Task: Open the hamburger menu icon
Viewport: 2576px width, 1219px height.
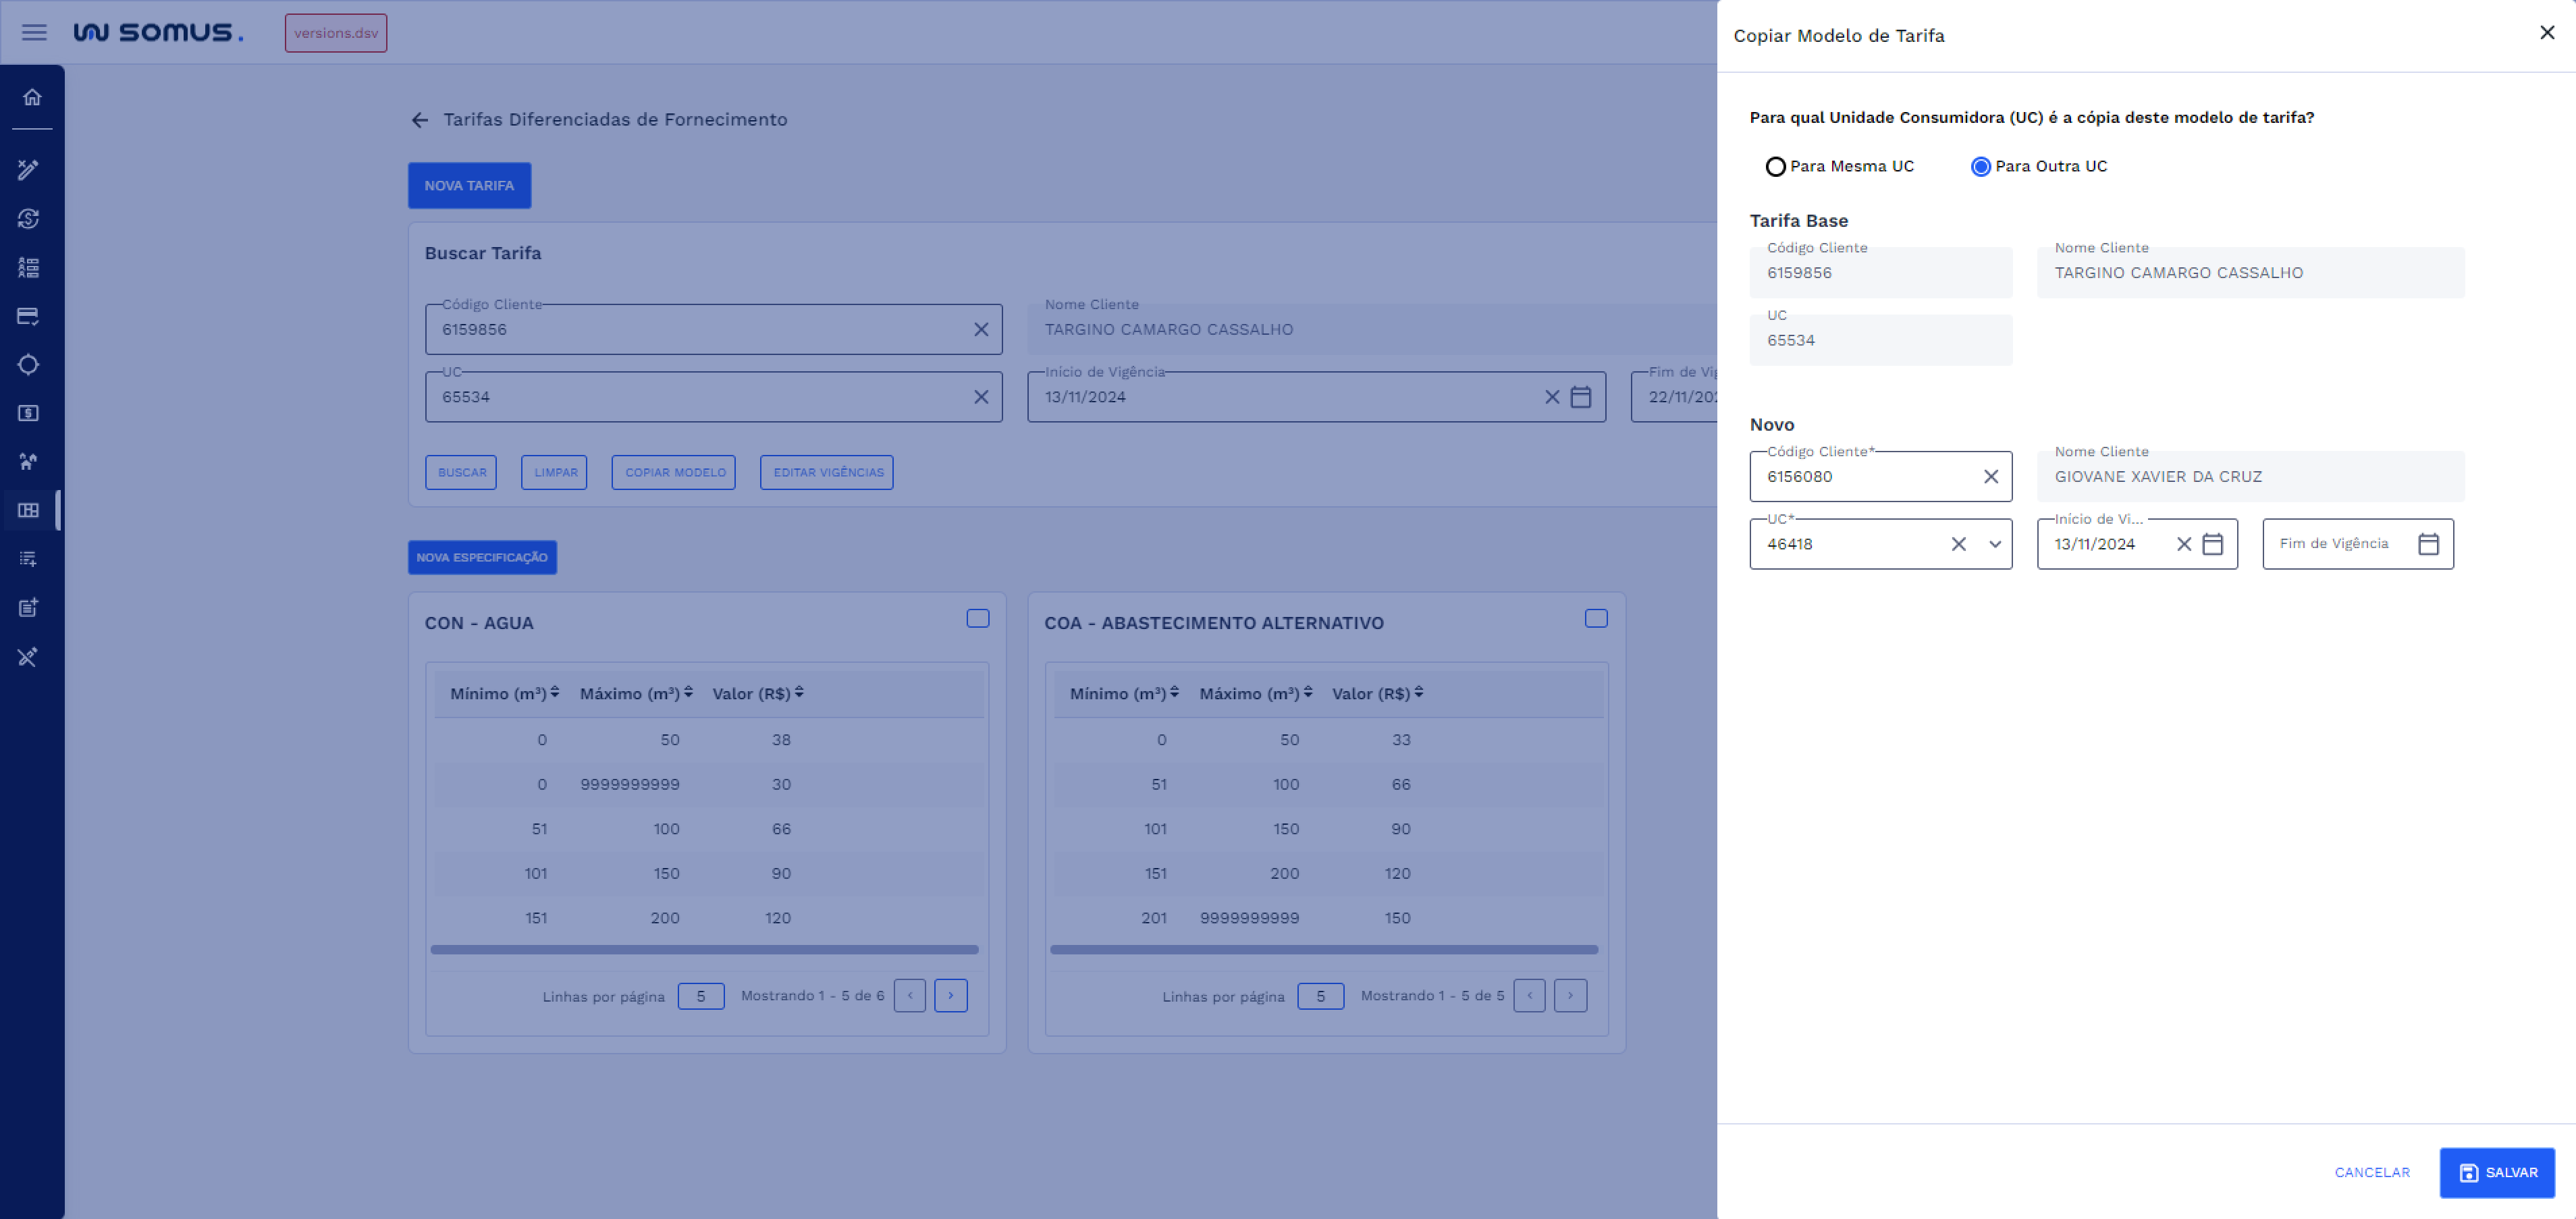Action: pos(34,32)
